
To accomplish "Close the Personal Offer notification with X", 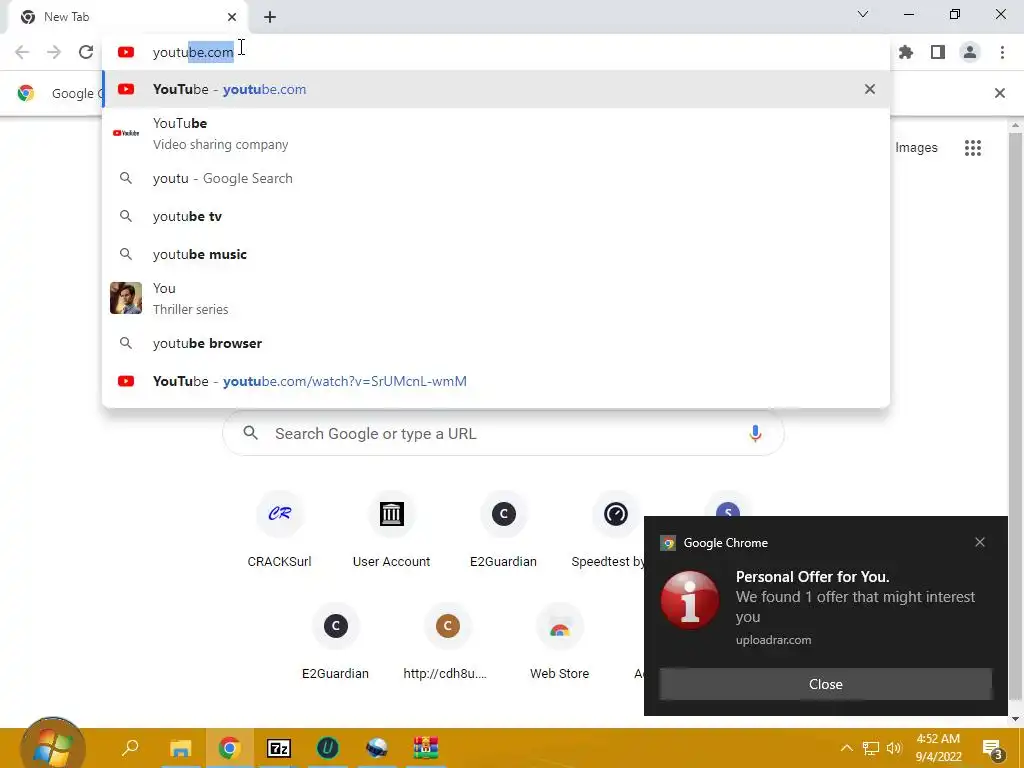I will coord(980,542).
